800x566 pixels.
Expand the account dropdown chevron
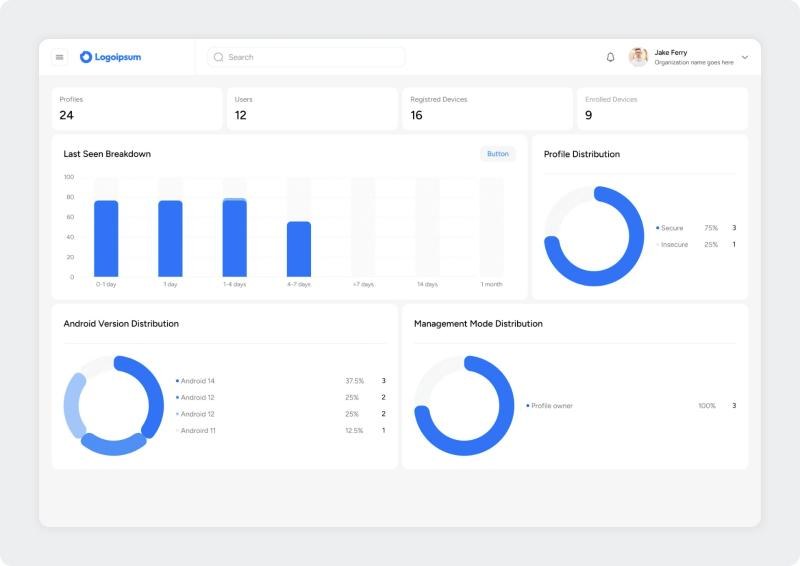click(745, 57)
